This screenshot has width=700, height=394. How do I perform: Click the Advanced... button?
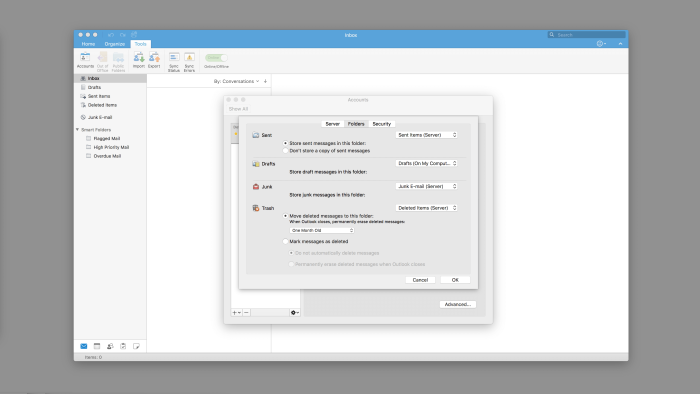point(458,304)
